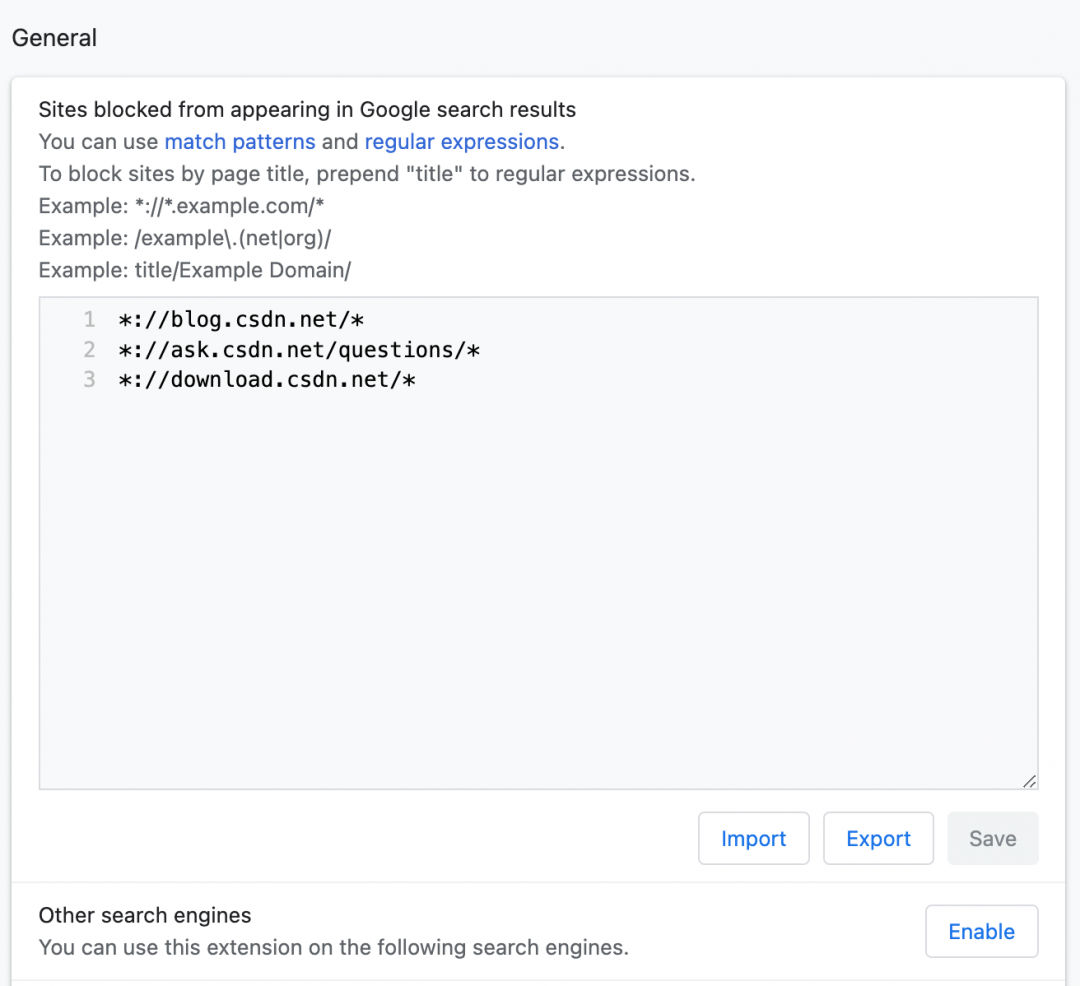Click the 'Other search engines' heading
The image size is (1080, 986).
tap(145, 916)
